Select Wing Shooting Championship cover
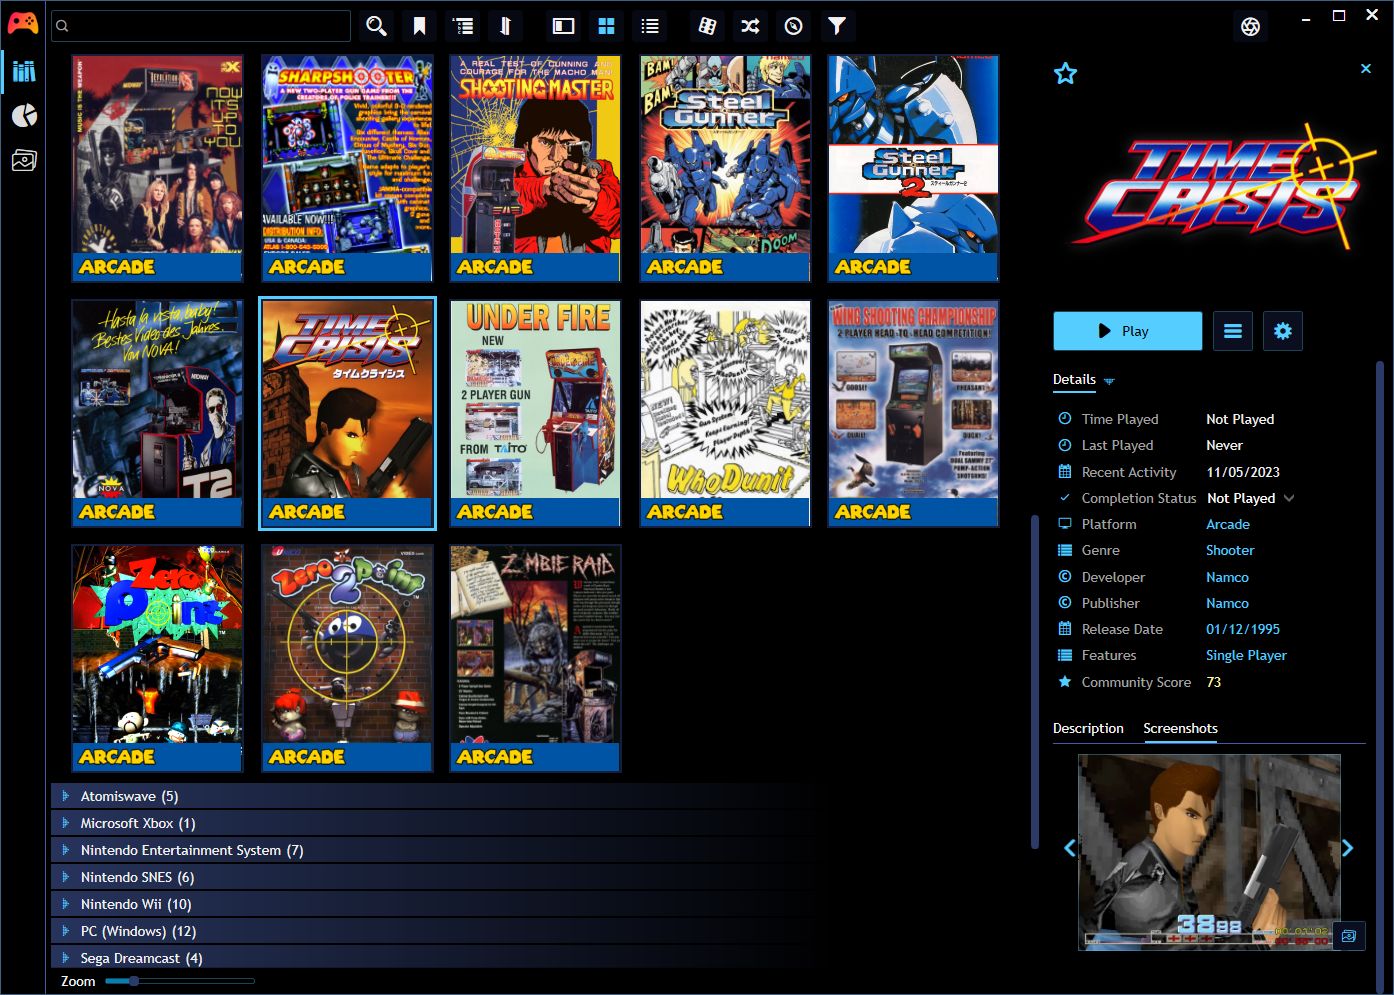The width and height of the screenshot is (1394, 995). 913,413
